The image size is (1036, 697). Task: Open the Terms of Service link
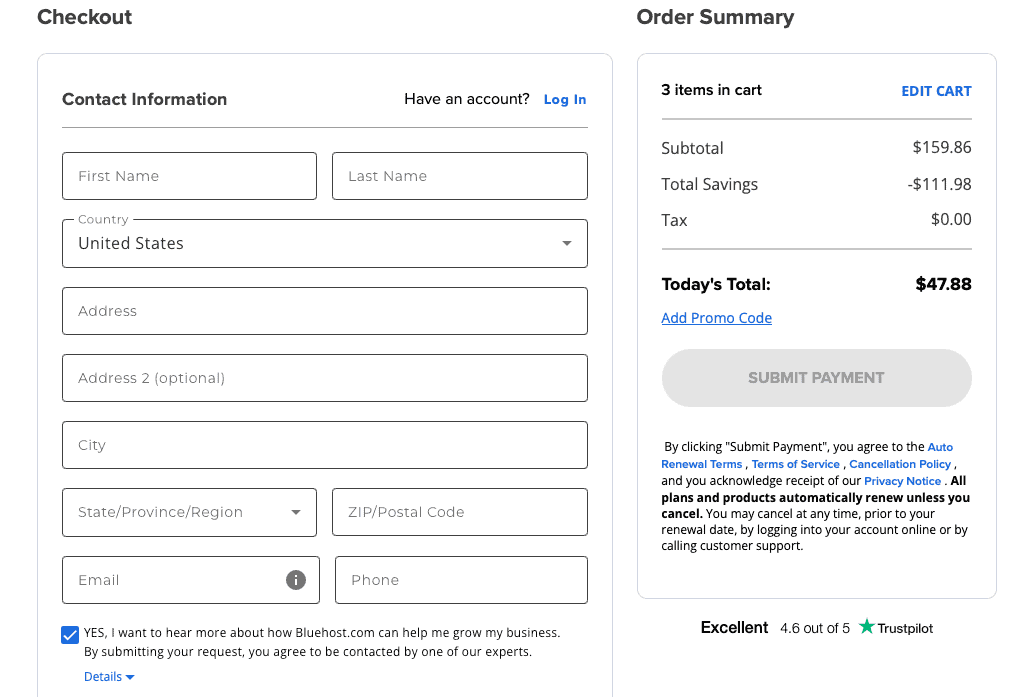[x=795, y=464]
